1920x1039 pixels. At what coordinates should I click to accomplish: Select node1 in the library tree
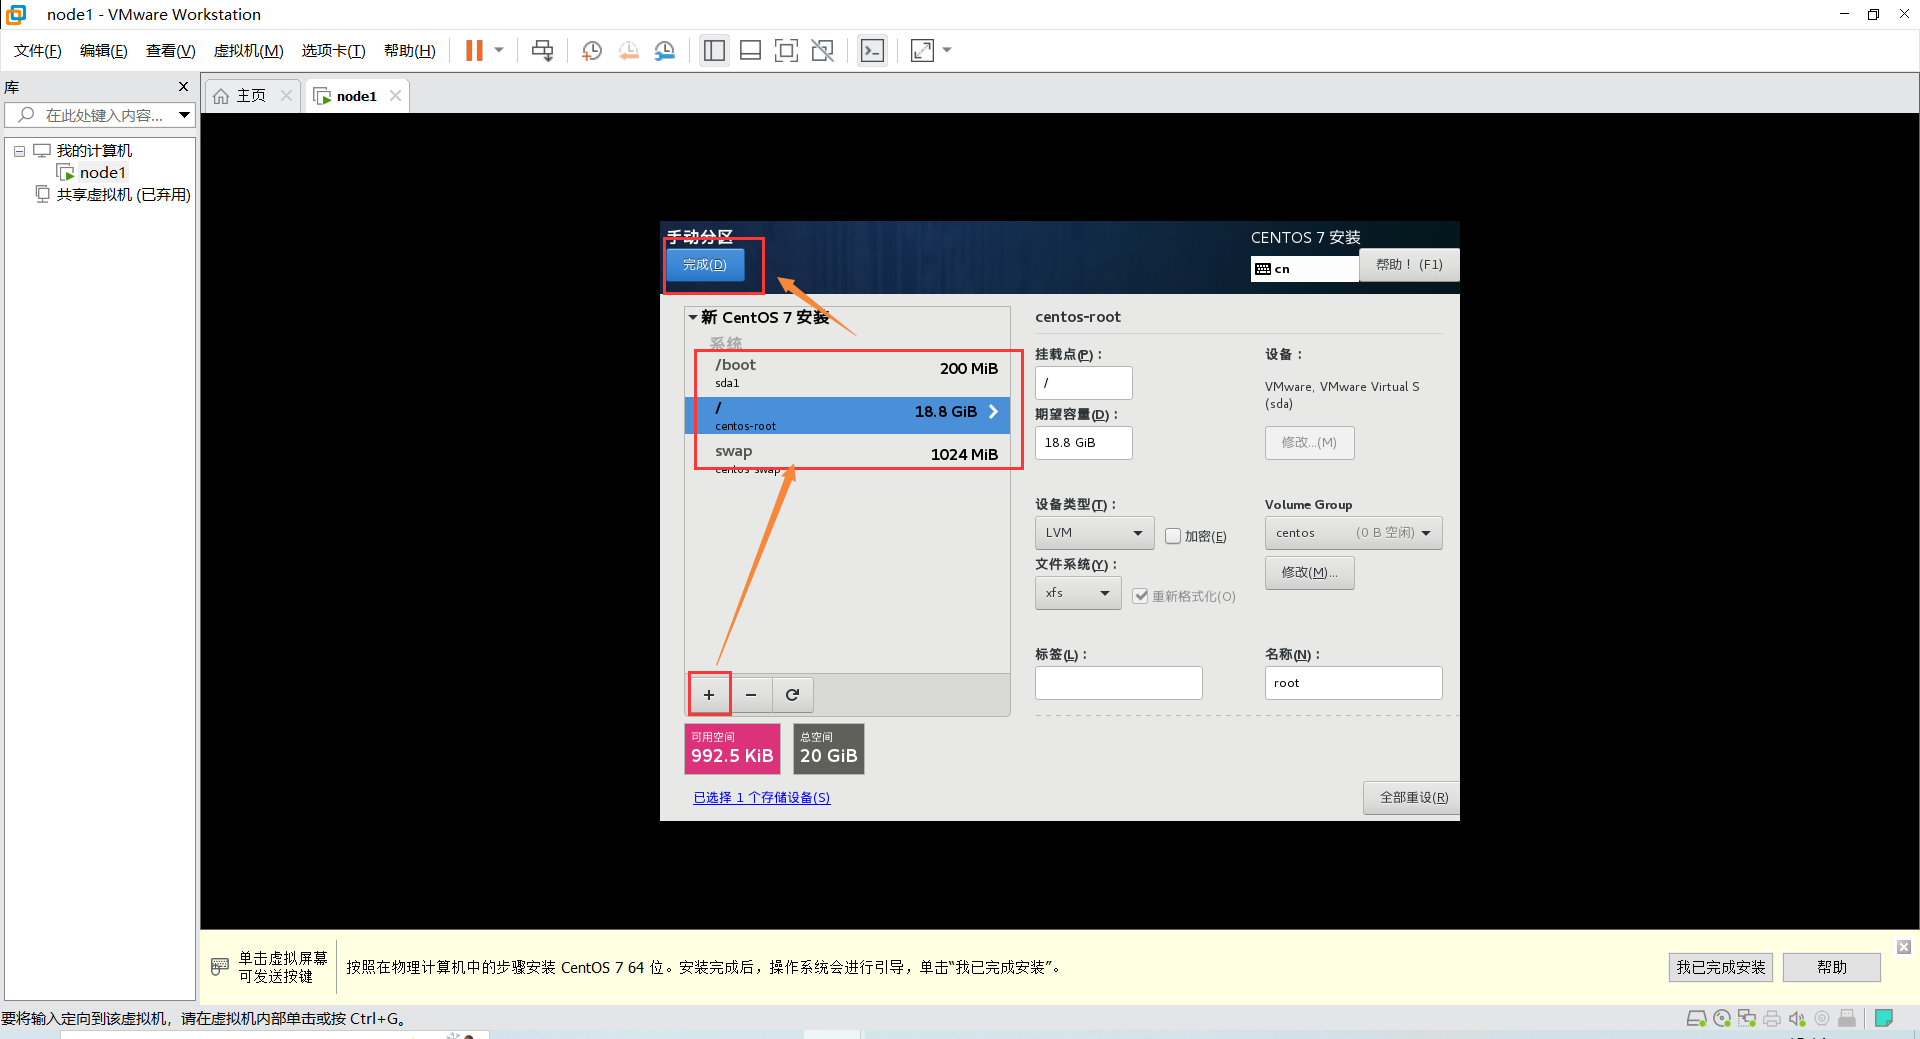point(102,173)
